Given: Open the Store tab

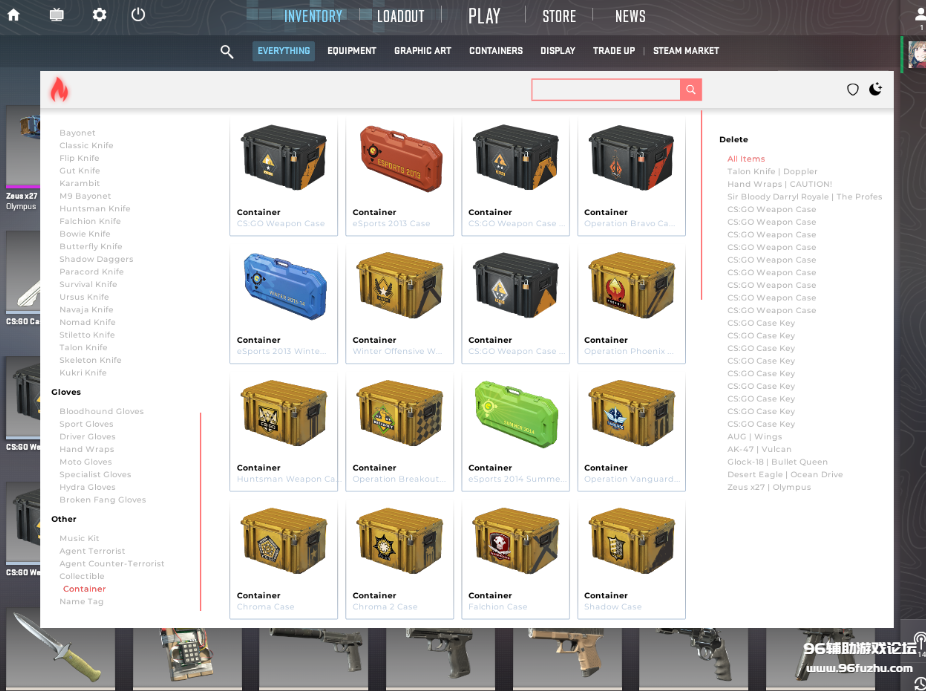Looking at the screenshot, I should coord(558,16).
